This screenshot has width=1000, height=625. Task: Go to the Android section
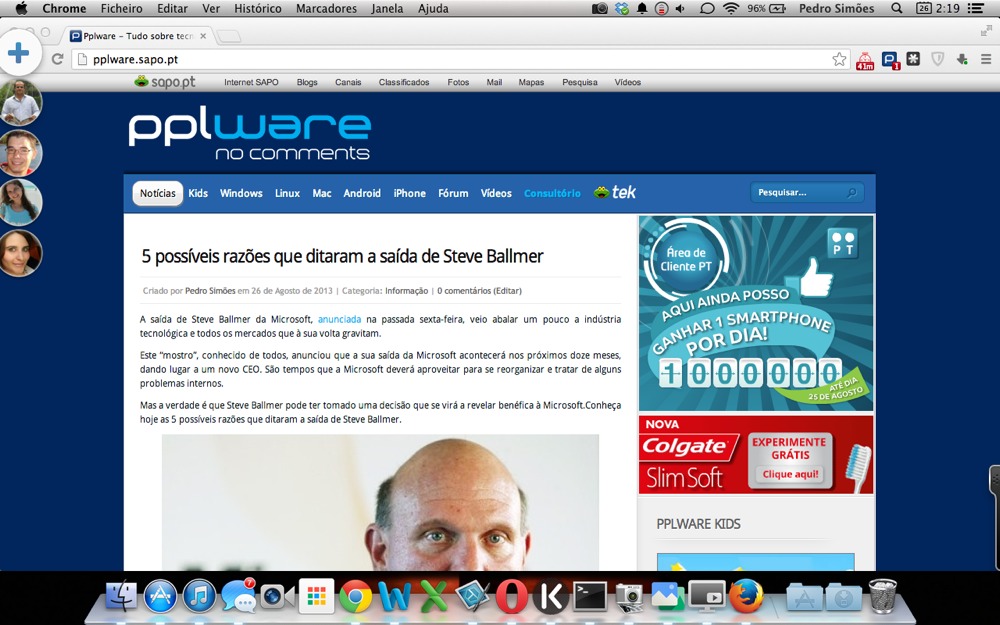(x=362, y=193)
